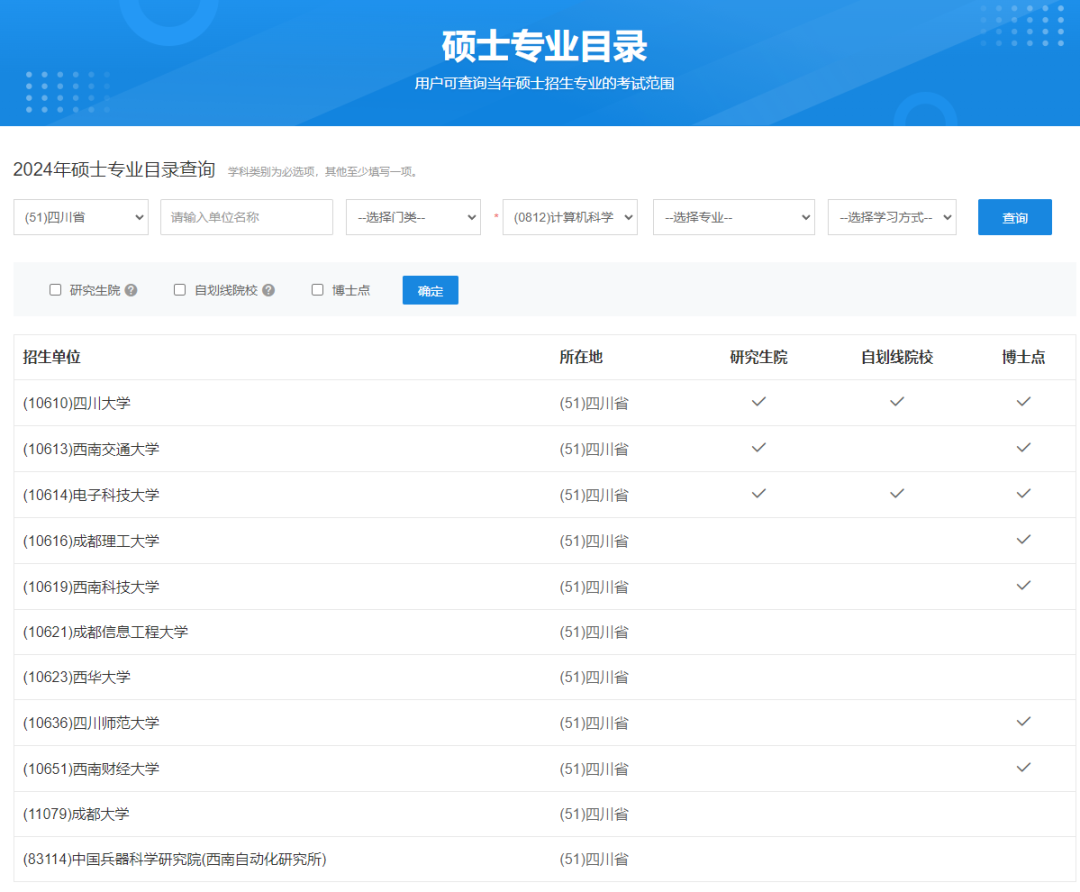Image resolution: width=1080 pixels, height=892 pixels.
Task: Click the 招生单位 column header
Action: (x=52, y=357)
